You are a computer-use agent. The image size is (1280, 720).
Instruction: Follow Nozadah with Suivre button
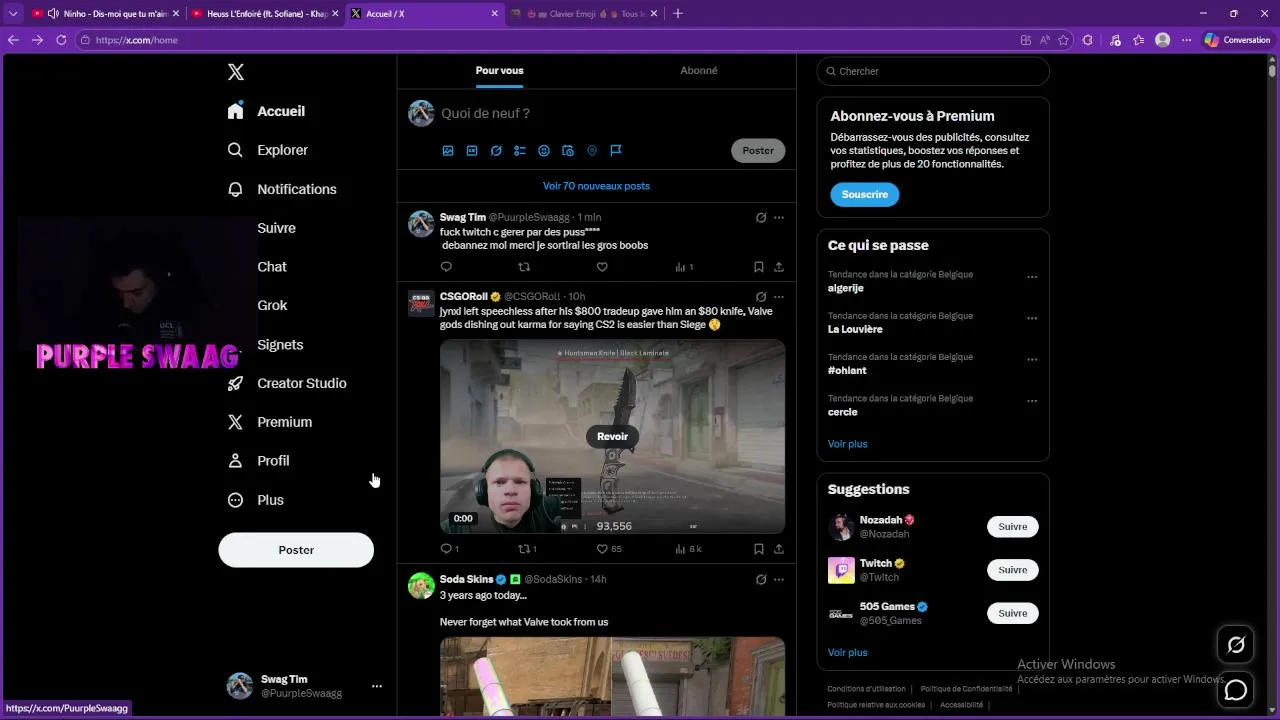point(1013,527)
